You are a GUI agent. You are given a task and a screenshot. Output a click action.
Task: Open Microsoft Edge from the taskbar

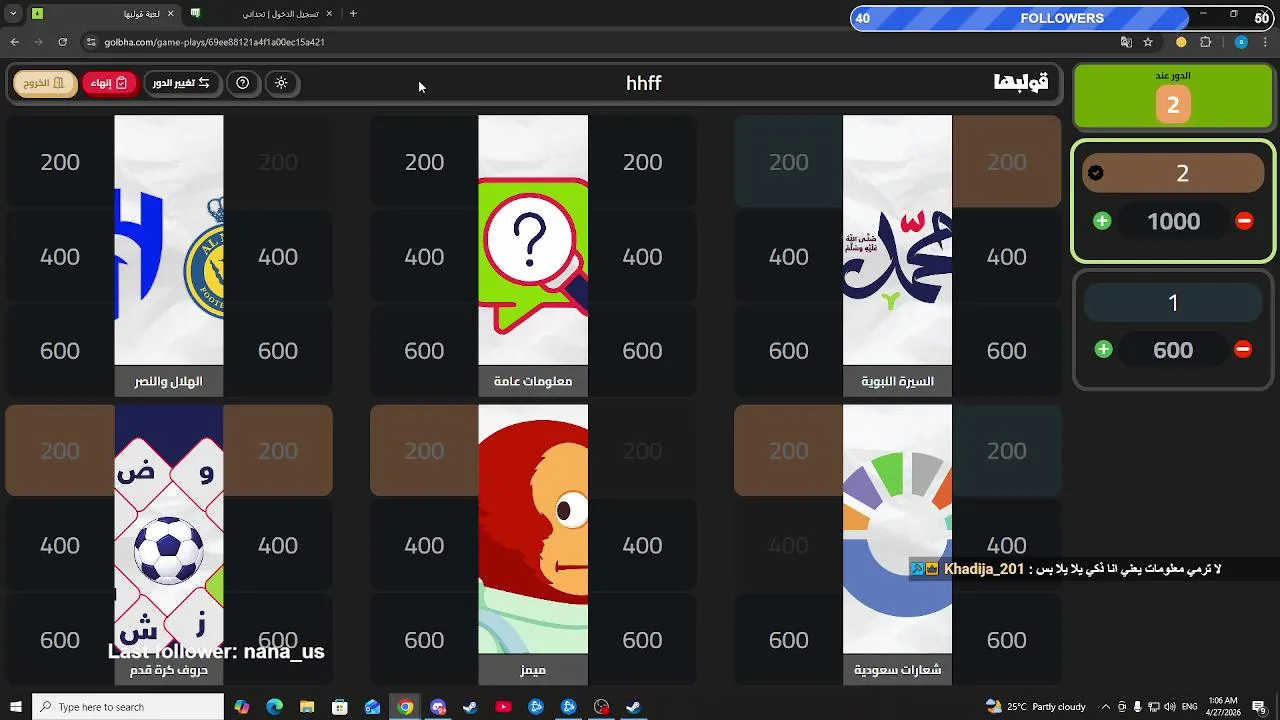pyautogui.click(x=274, y=707)
